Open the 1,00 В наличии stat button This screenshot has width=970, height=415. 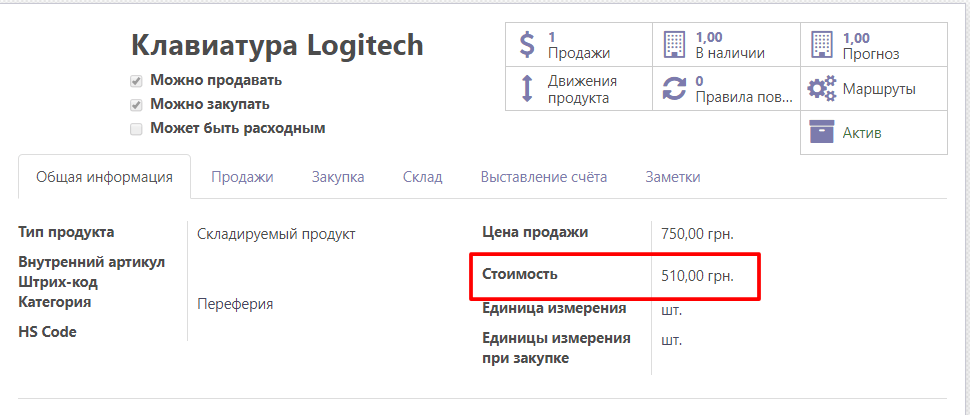[x=726, y=45]
